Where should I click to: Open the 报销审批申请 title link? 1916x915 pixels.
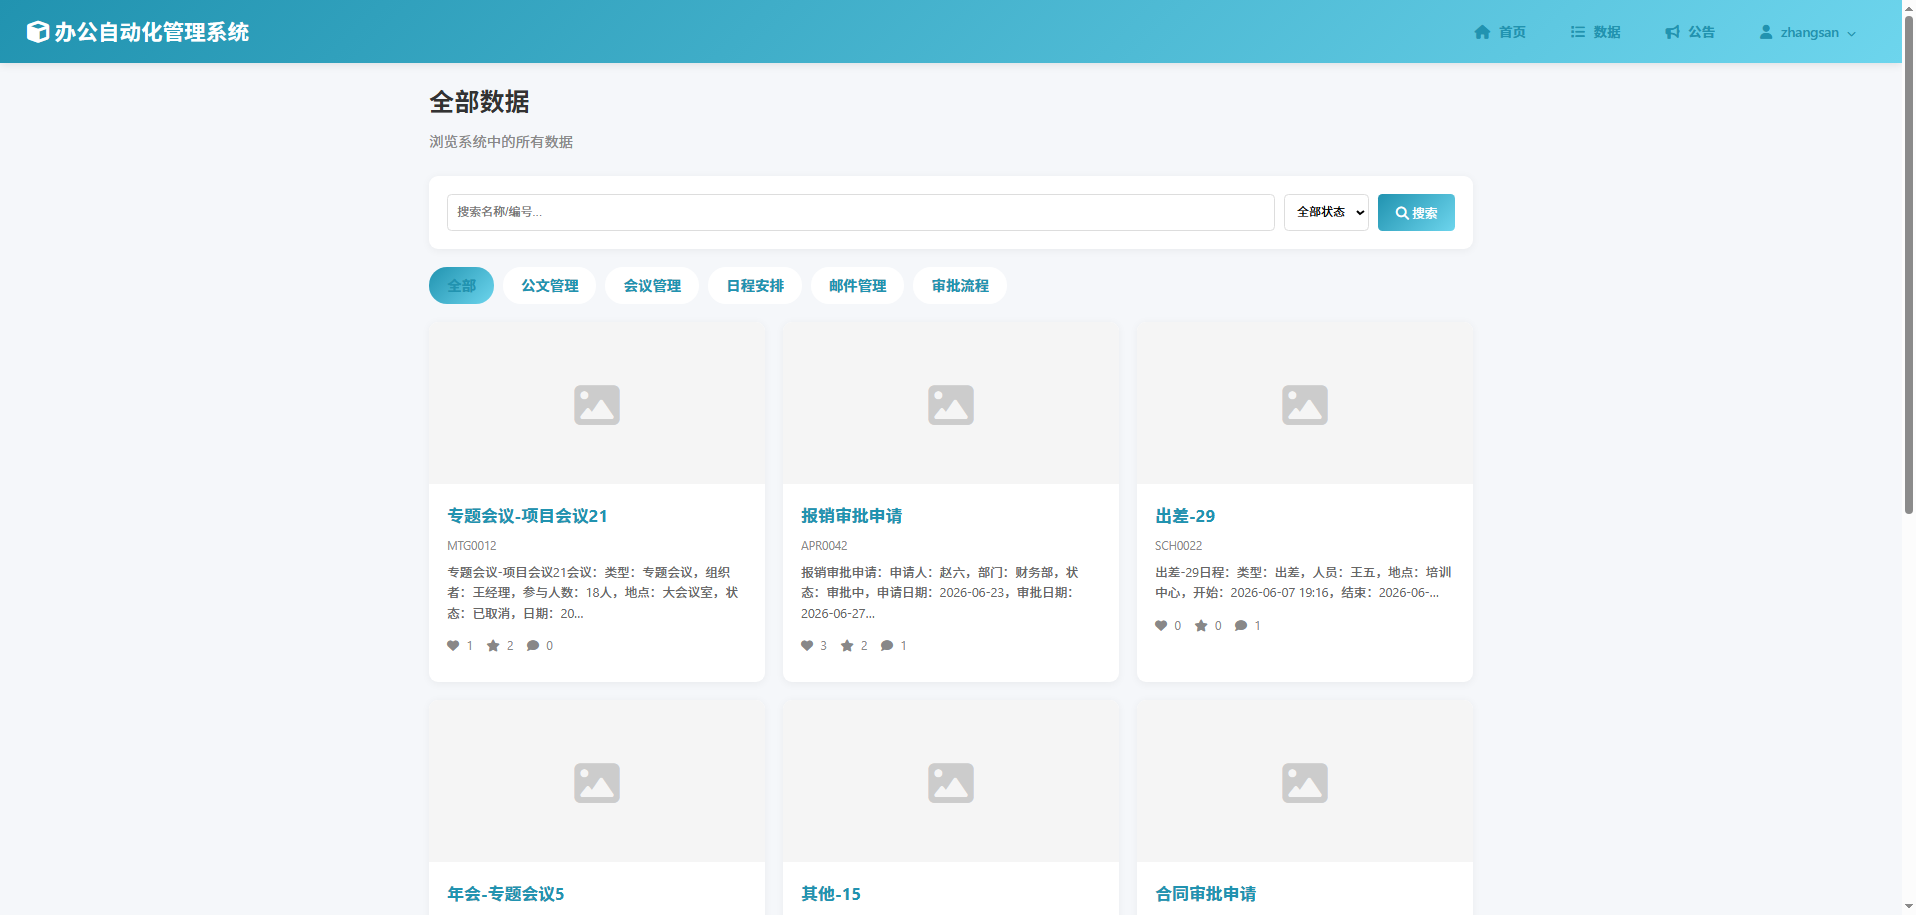[x=851, y=516]
